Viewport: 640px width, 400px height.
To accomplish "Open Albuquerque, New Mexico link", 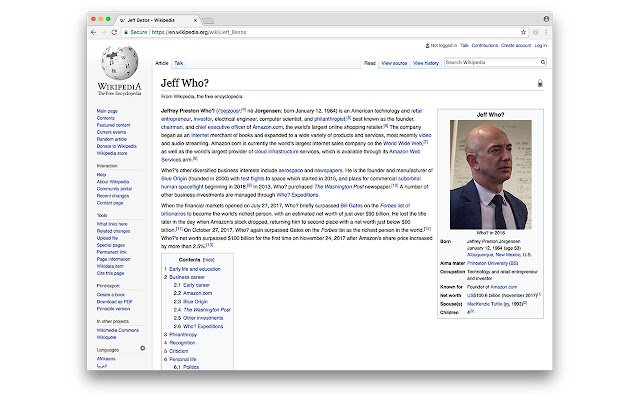I will tap(494, 255).
